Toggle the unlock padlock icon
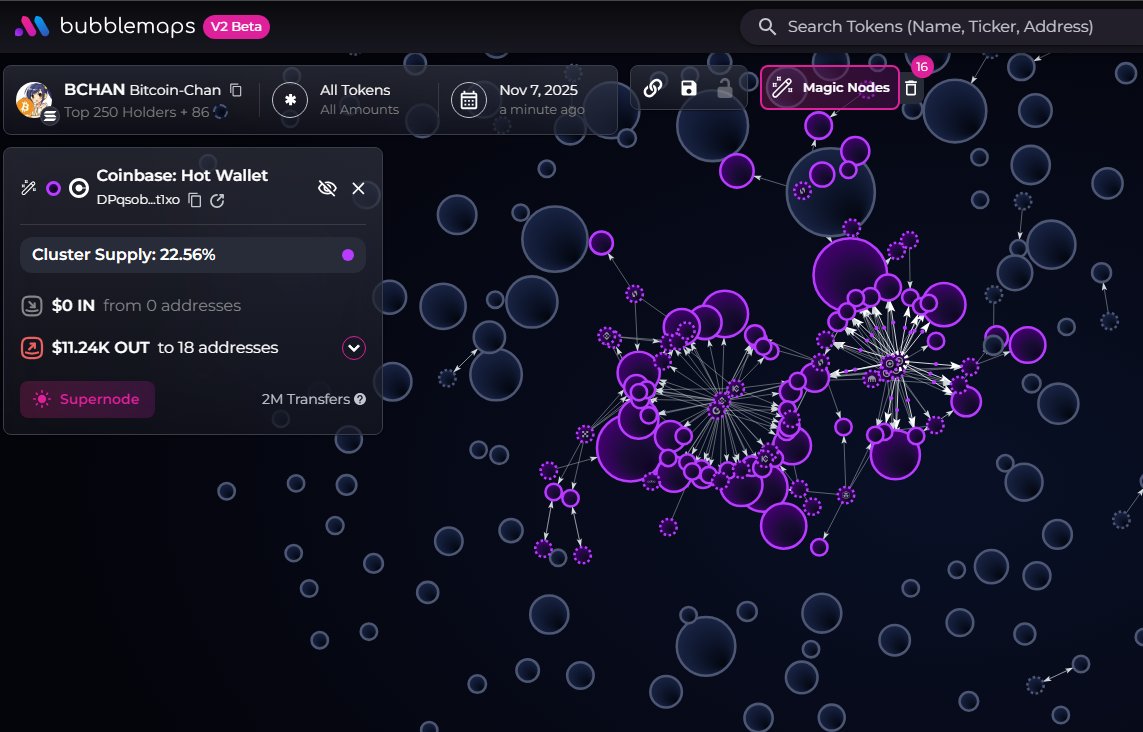Viewport: 1143px width, 732px height. tap(725, 88)
